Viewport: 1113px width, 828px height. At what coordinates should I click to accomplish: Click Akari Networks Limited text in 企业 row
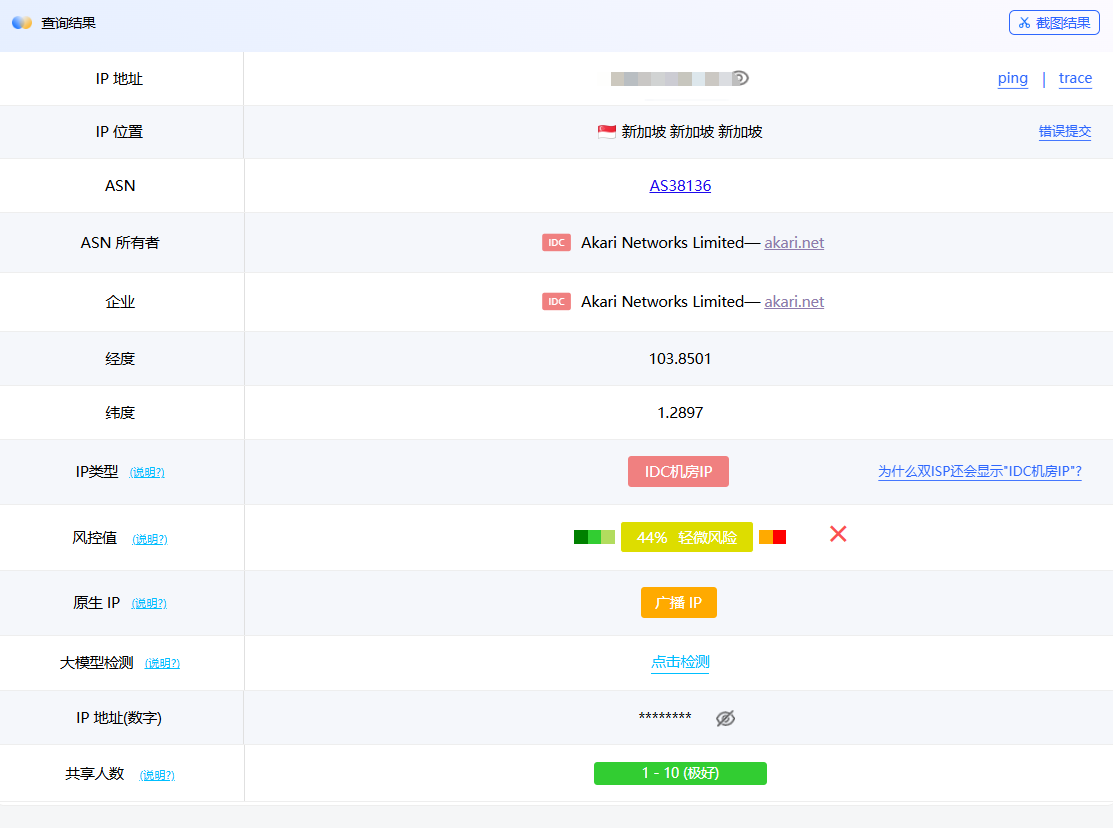pos(662,302)
